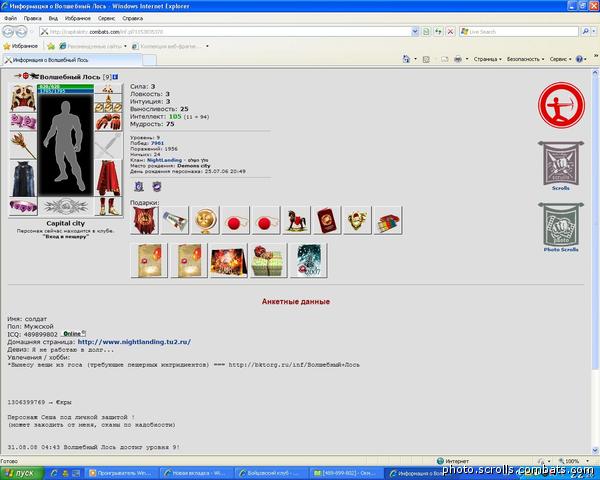This screenshot has height=480, width=600.
Task: Click the 7961 victories link
Action: 157,143
